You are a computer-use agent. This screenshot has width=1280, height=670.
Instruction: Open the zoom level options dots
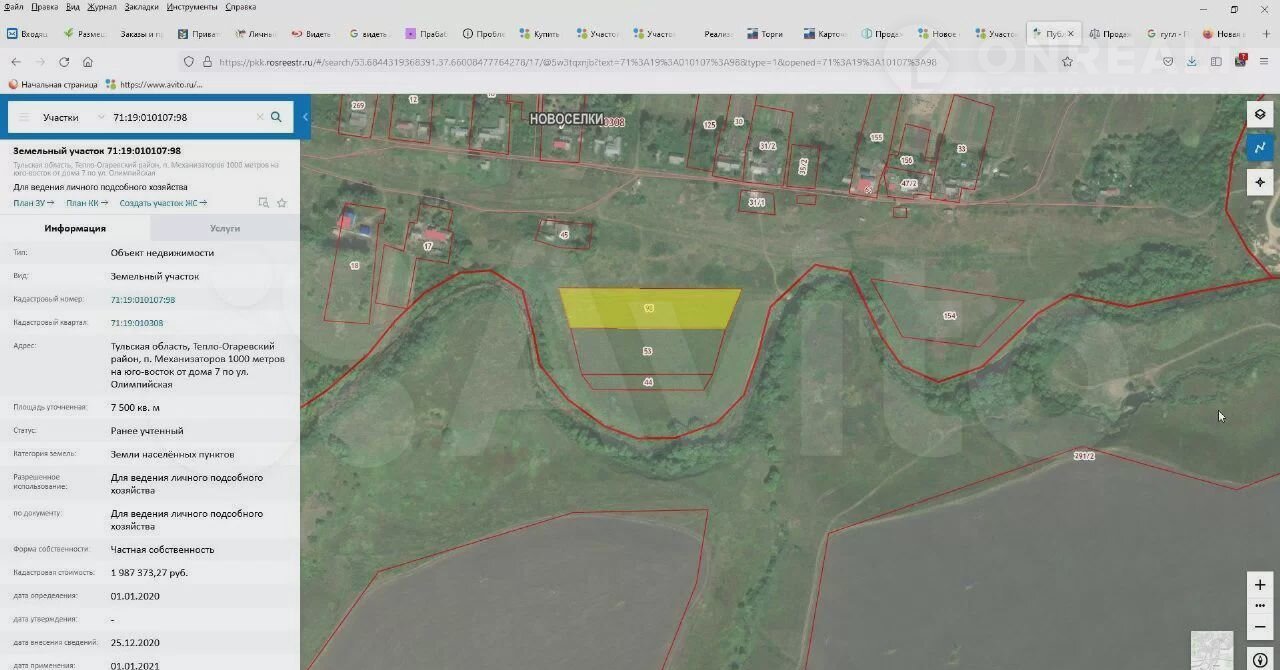pos(1260,606)
